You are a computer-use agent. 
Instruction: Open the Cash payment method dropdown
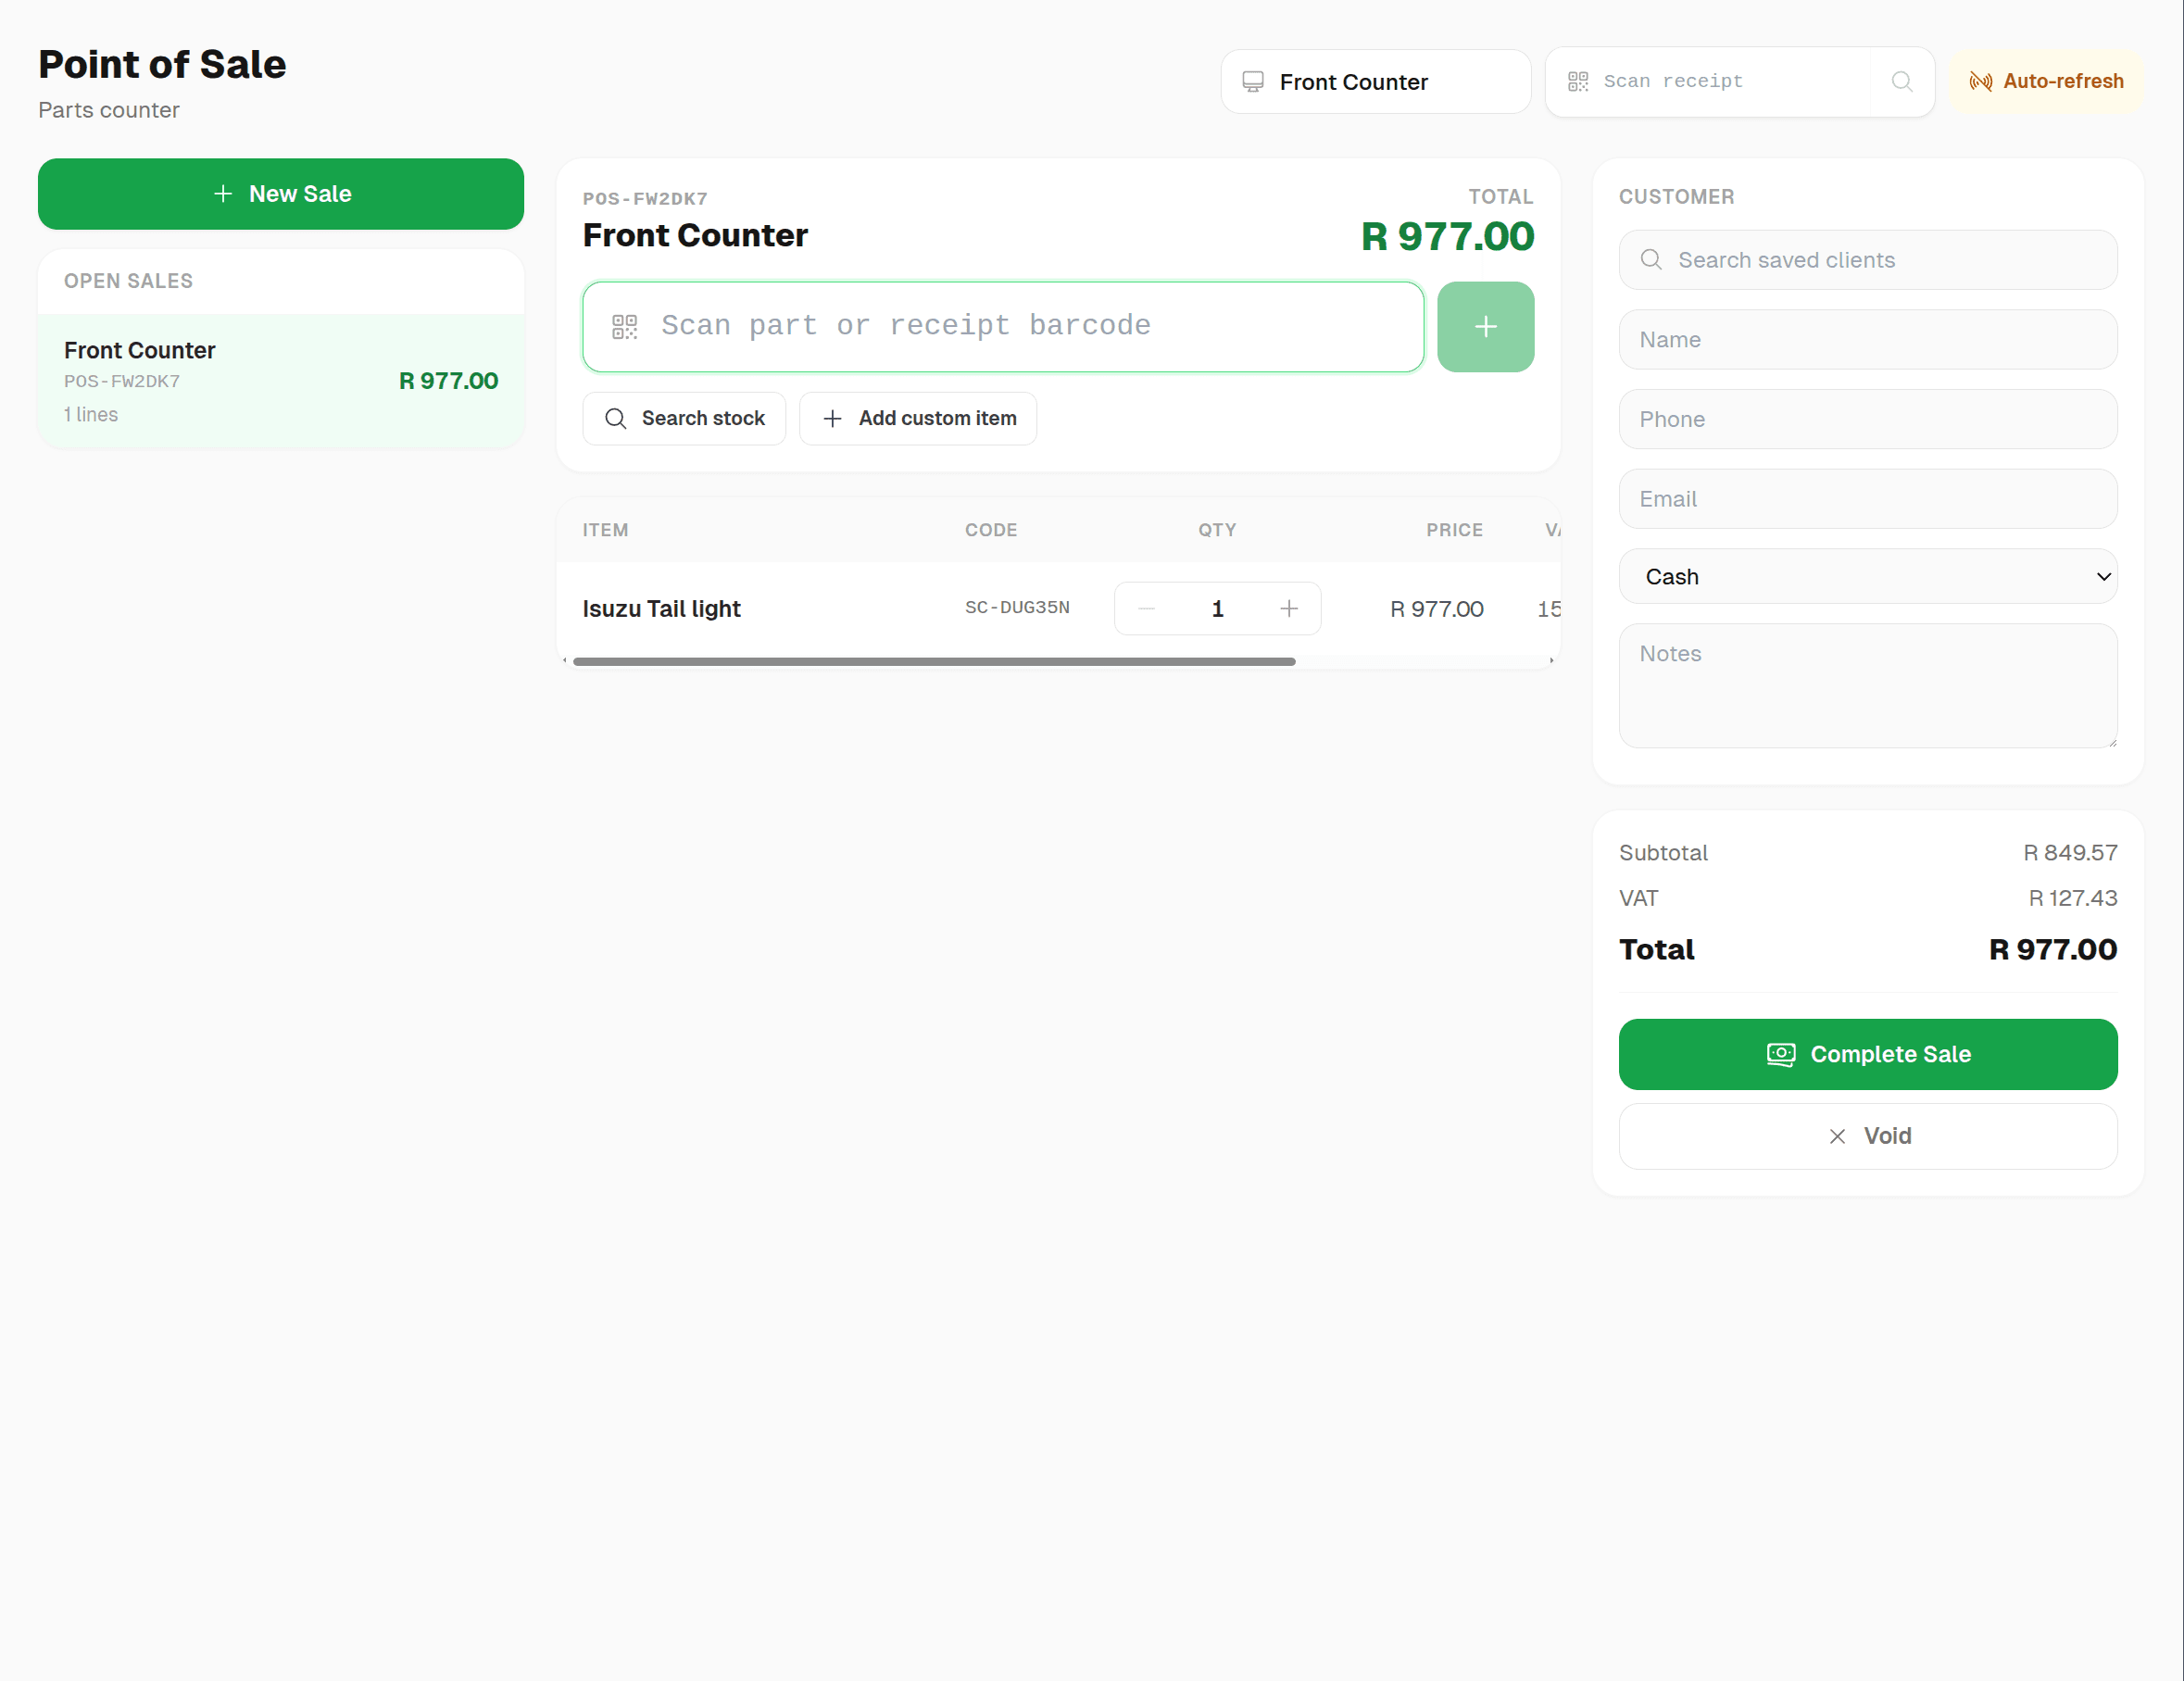point(1868,576)
